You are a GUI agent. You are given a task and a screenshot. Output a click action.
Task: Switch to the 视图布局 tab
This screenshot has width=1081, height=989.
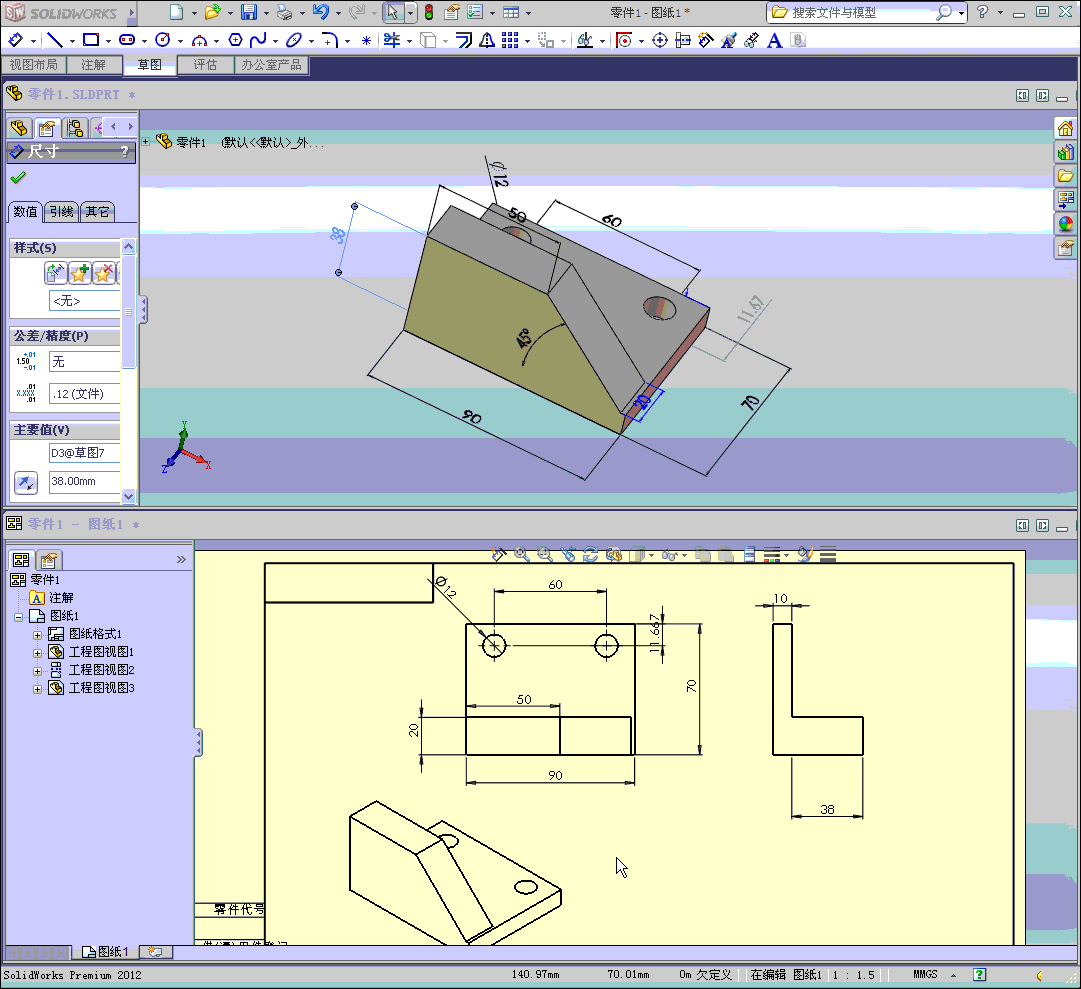click(x=34, y=65)
